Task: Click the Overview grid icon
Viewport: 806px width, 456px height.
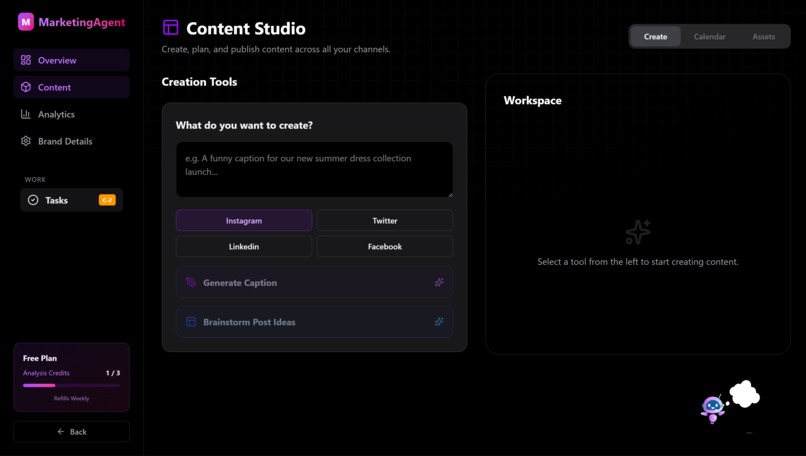Action: (x=26, y=60)
